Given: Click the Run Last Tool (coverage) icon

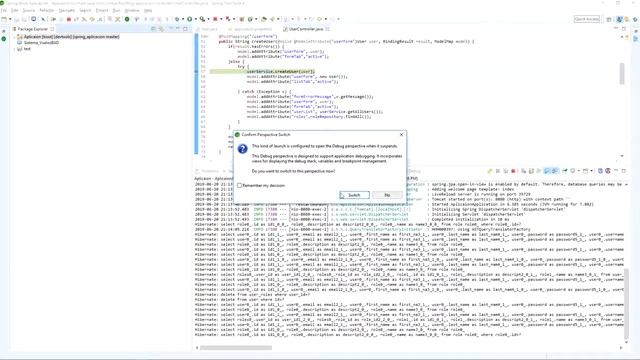Looking at the screenshot, I should tap(202, 19).
